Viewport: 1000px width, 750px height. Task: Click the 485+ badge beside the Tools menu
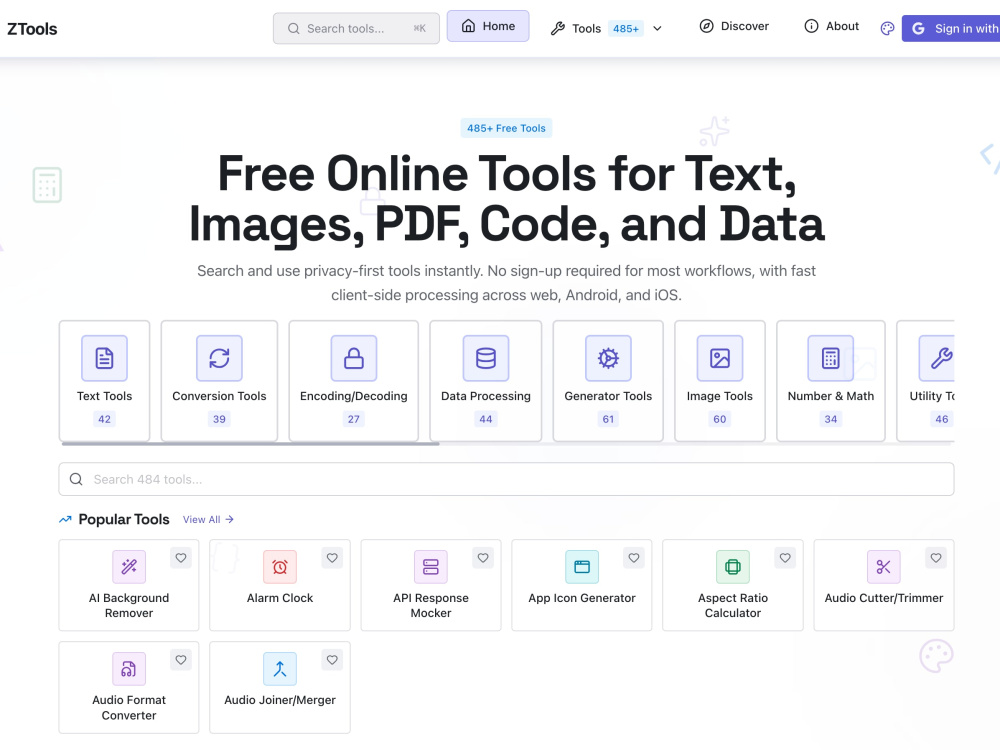[x=626, y=29]
